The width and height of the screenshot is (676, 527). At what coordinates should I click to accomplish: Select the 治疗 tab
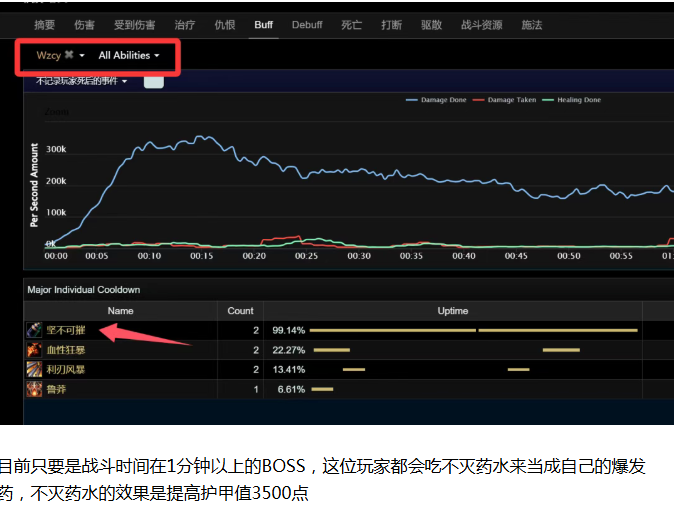pos(184,25)
